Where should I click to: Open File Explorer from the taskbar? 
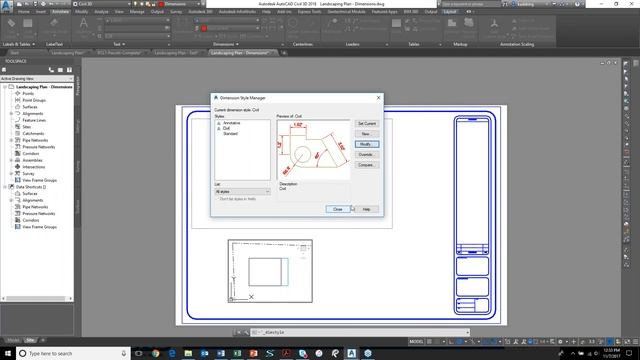tap(188, 353)
